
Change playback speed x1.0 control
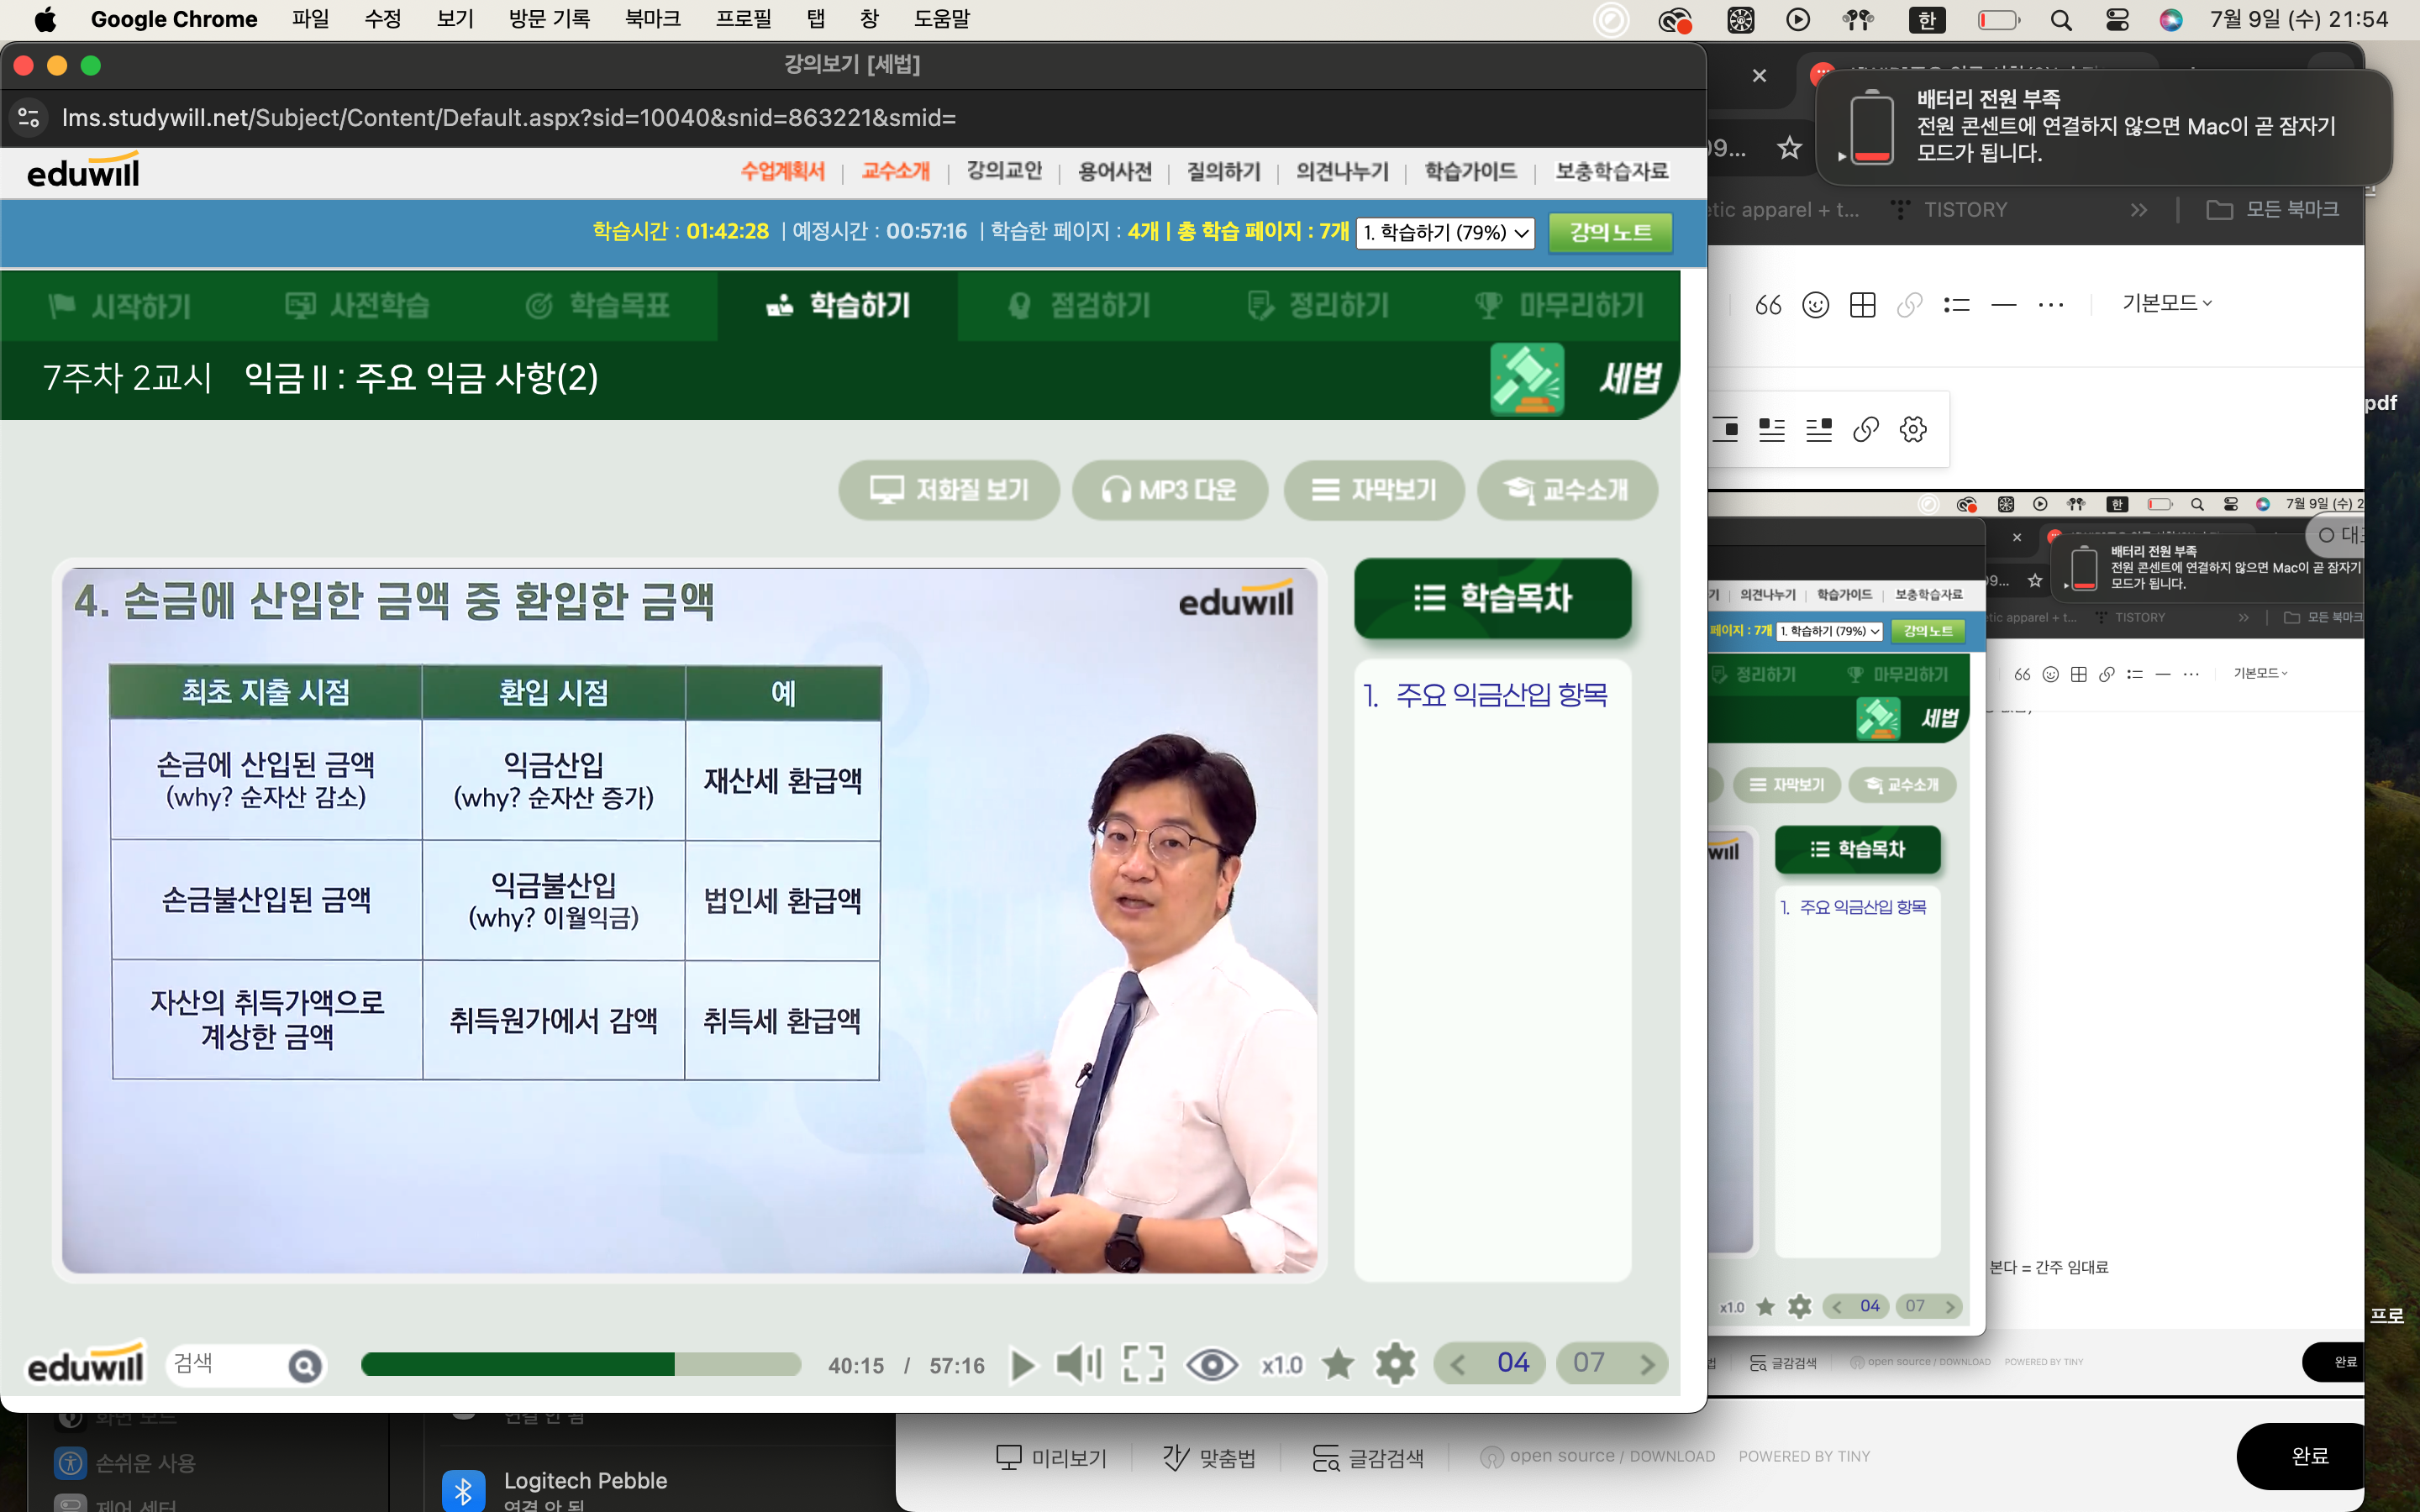[x=1281, y=1365]
